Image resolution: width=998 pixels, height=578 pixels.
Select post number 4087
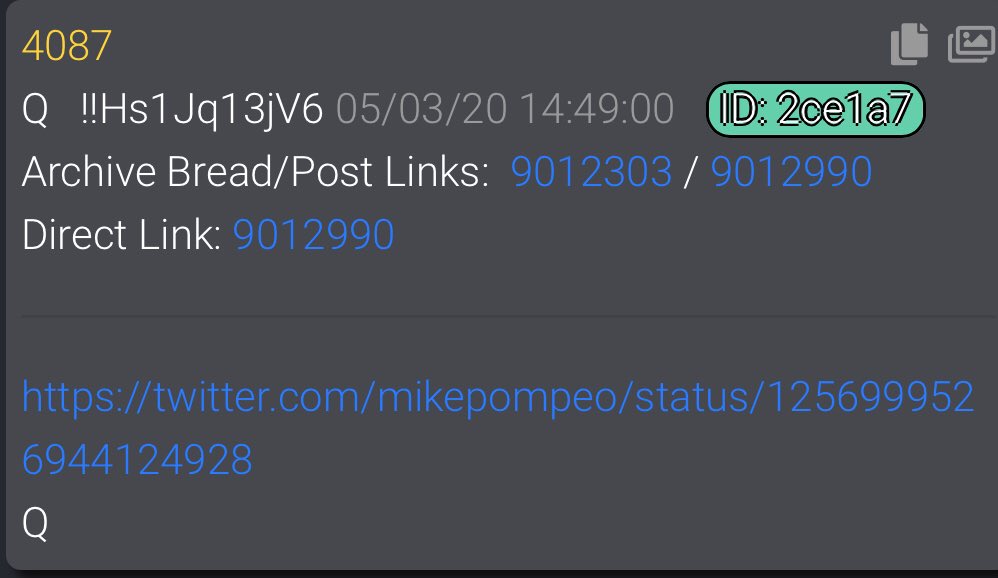(x=67, y=46)
